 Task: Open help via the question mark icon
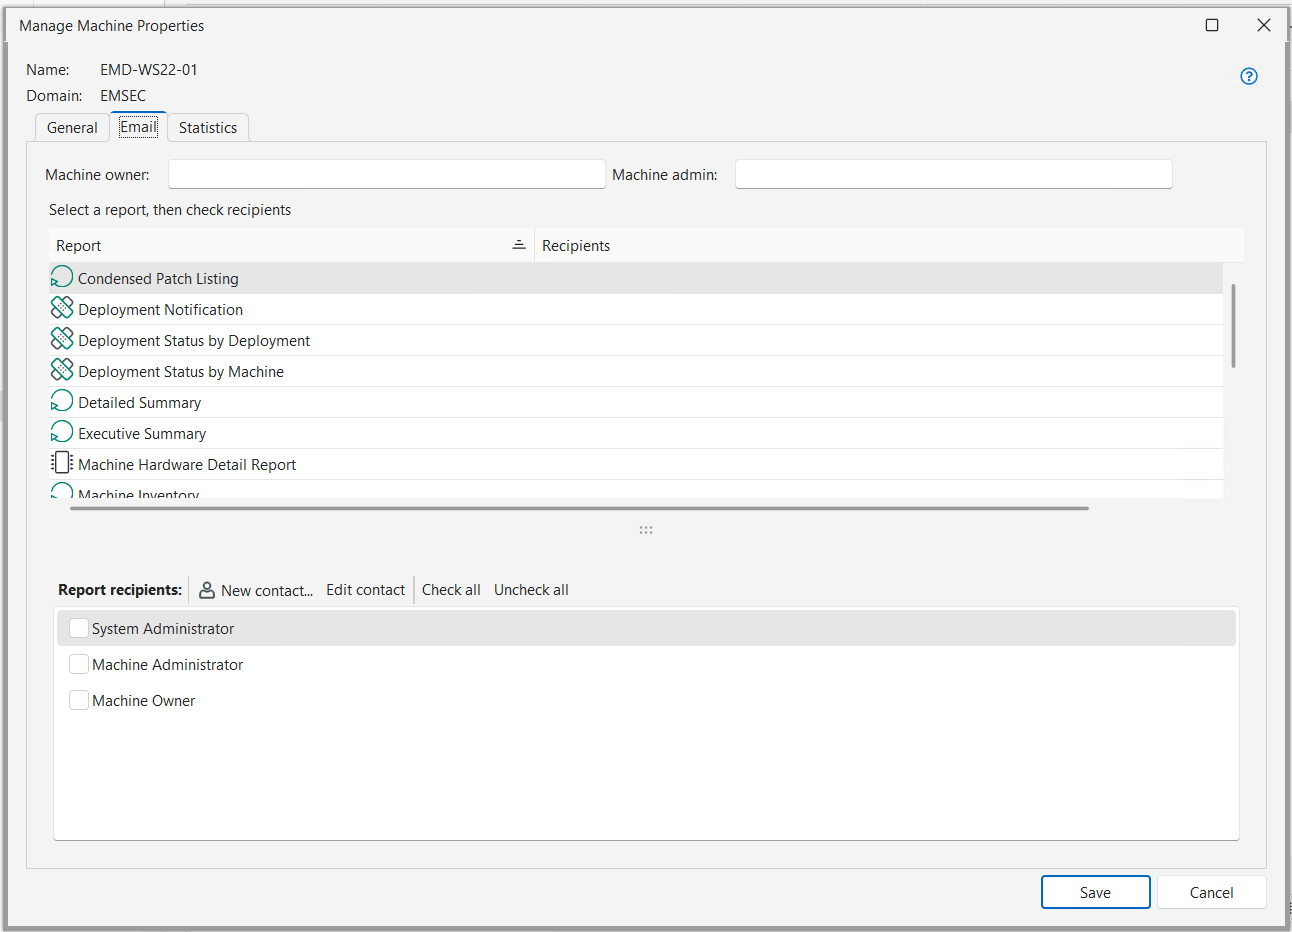(1248, 76)
